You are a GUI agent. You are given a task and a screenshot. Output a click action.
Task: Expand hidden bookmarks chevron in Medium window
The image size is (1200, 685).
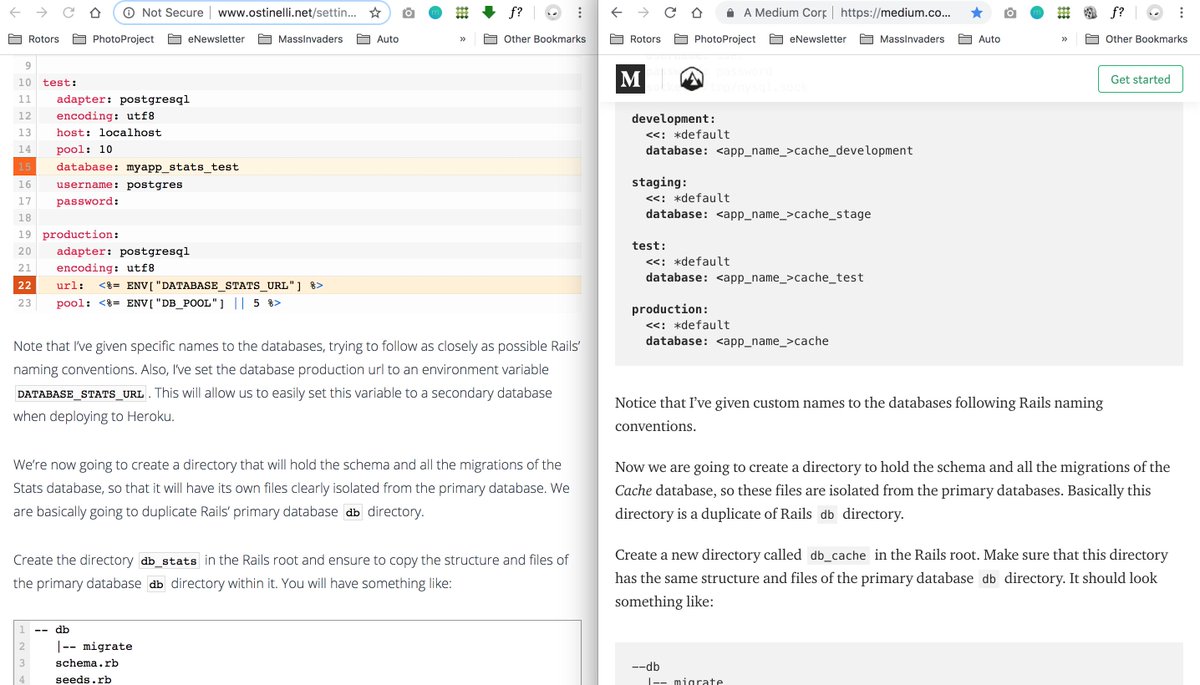1063,39
